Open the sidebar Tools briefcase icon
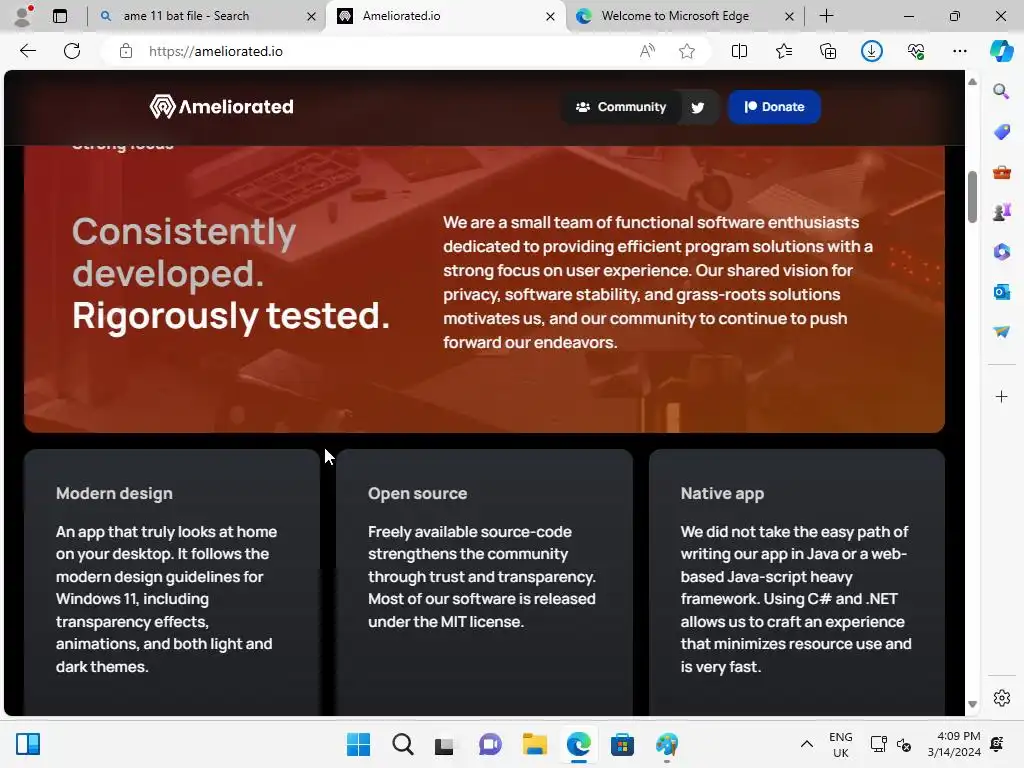 [x=1001, y=172]
